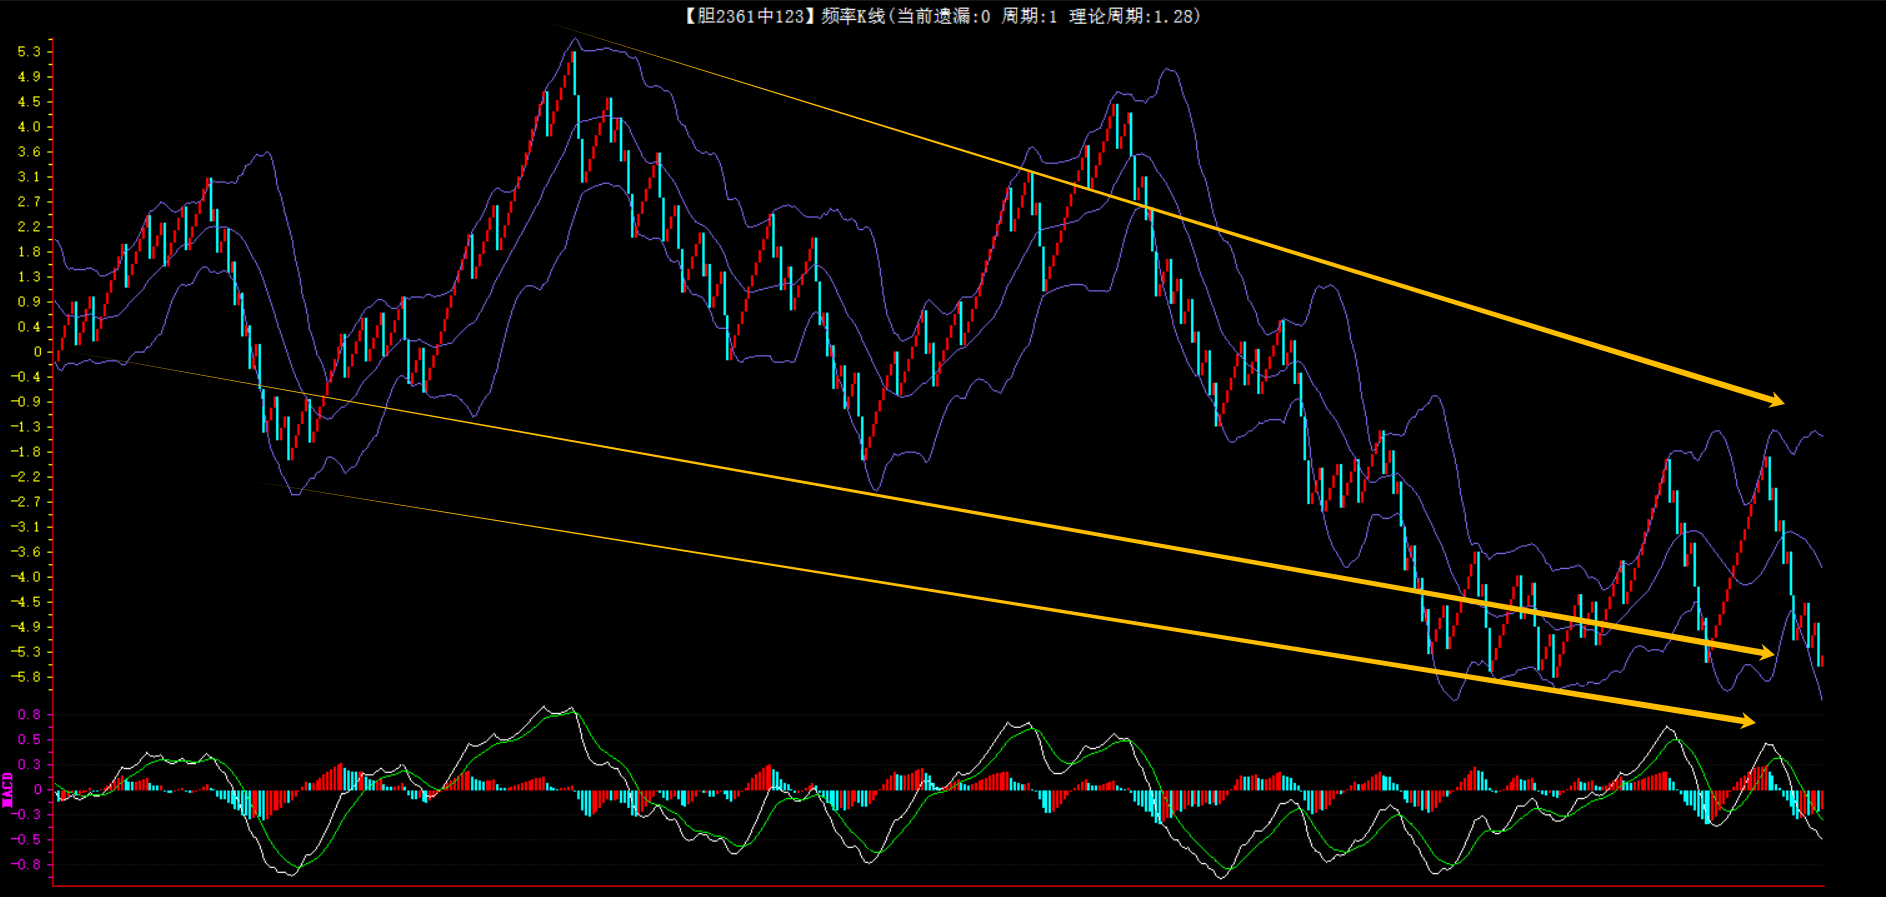Click the upper yellow trendline arrowhead
Screen dimensions: 1886x897
click(1775, 400)
